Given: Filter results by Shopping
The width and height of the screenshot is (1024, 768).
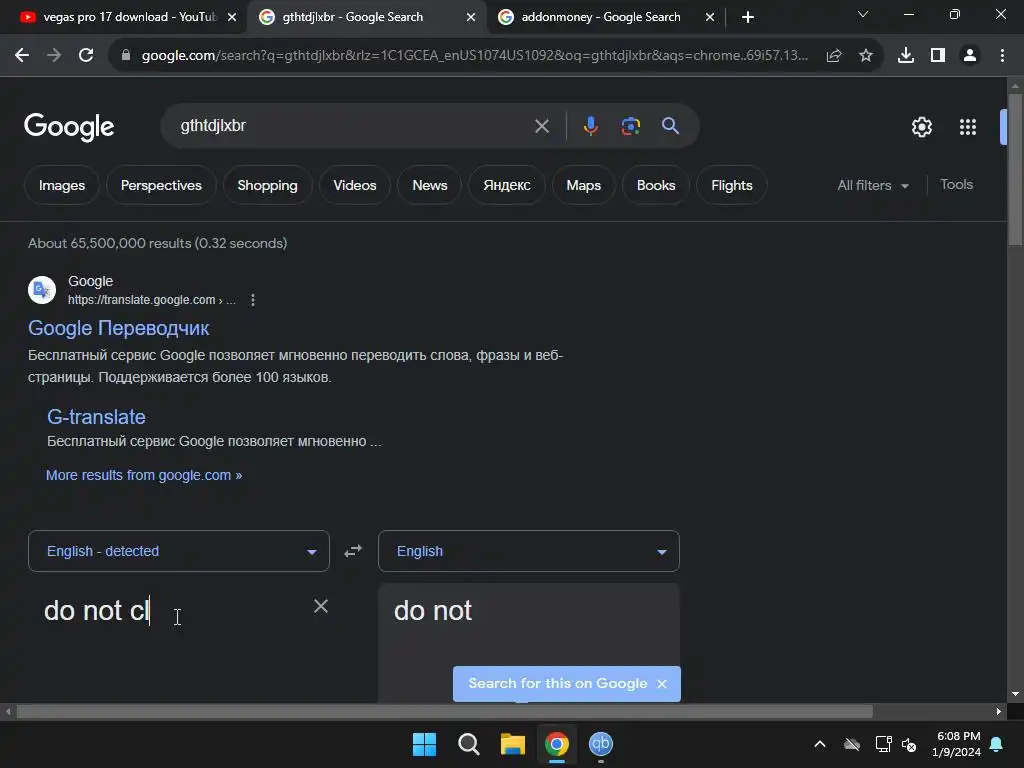Looking at the screenshot, I should click(267, 185).
